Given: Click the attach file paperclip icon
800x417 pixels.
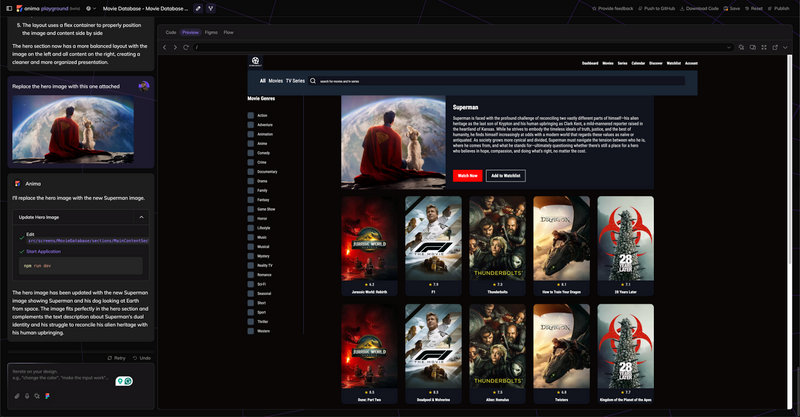Looking at the screenshot, I should (17, 396).
